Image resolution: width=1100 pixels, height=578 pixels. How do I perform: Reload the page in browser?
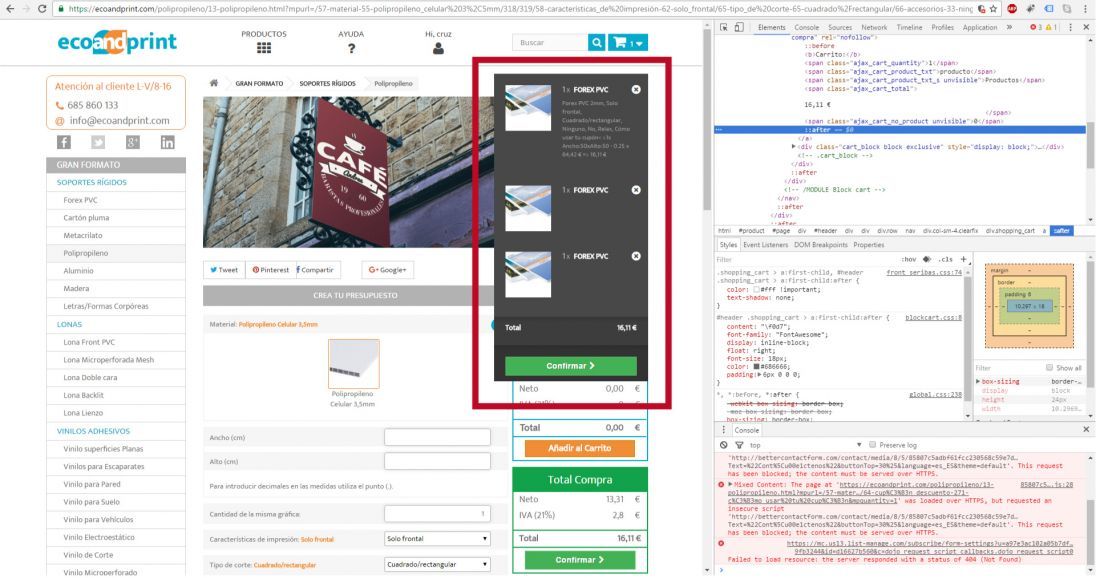coord(42,8)
